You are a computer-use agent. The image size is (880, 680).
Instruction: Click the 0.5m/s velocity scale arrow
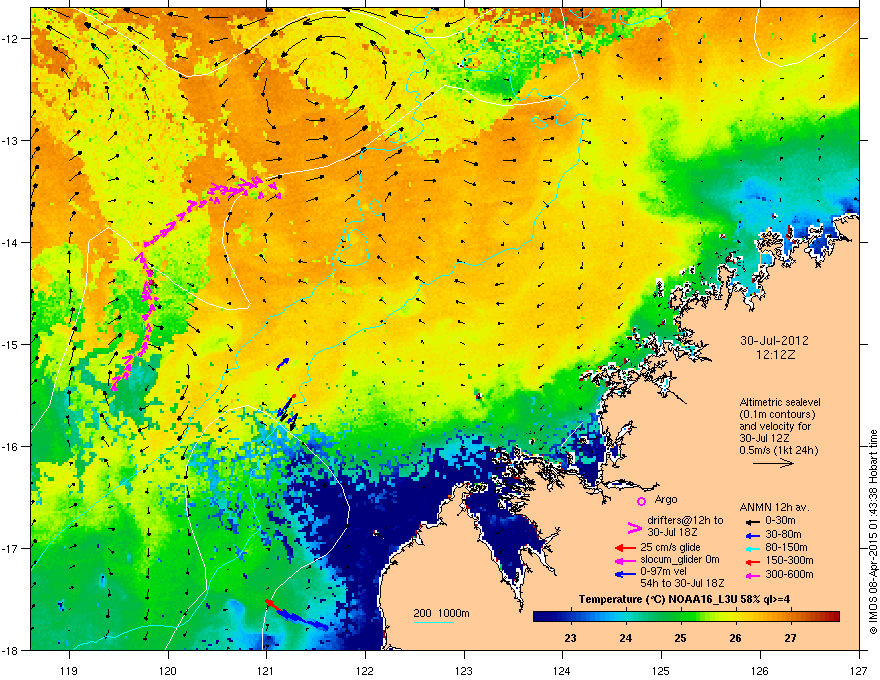tap(773, 463)
